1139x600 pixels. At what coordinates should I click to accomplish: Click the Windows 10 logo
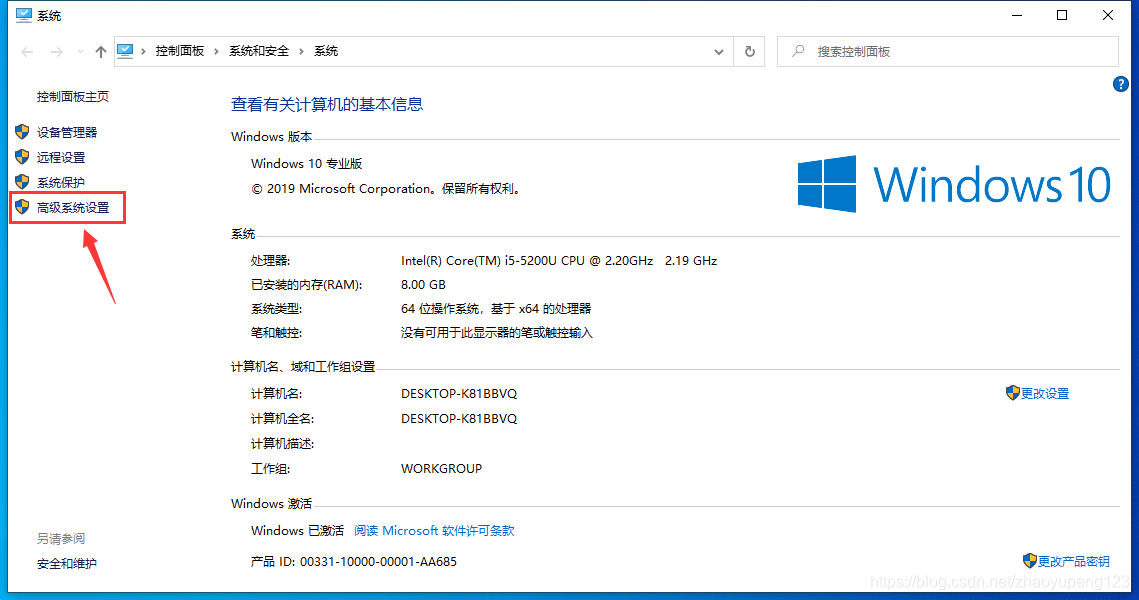[x=954, y=184]
